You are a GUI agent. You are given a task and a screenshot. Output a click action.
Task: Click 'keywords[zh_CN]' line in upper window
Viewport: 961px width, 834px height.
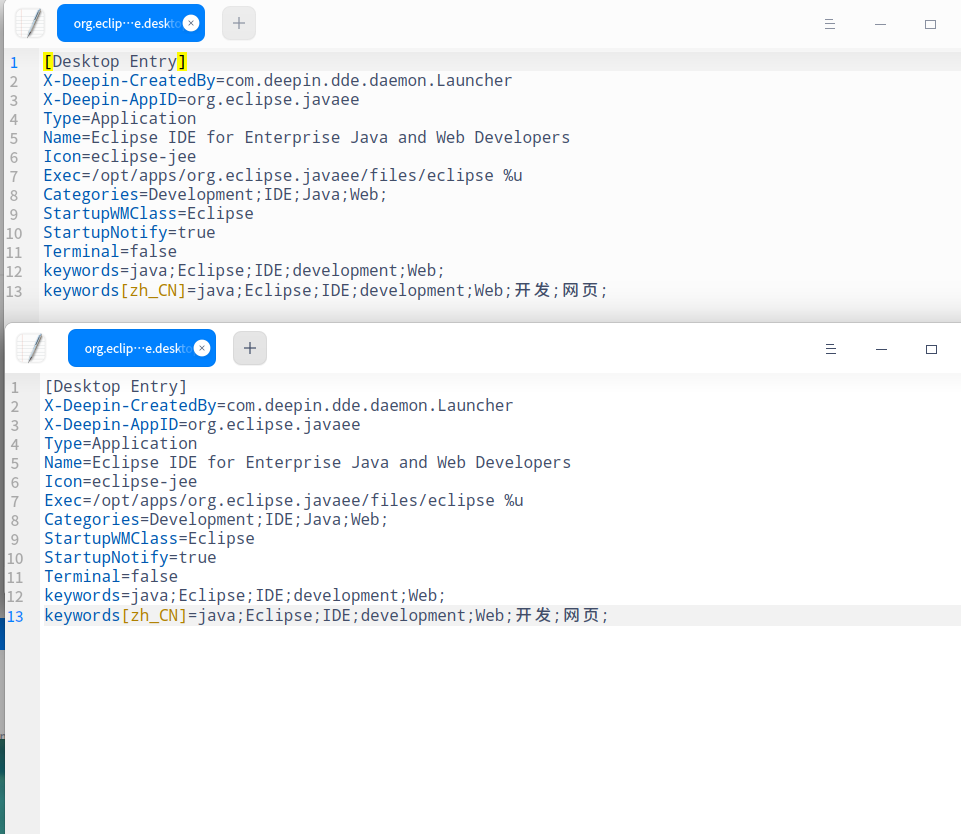(x=325, y=290)
